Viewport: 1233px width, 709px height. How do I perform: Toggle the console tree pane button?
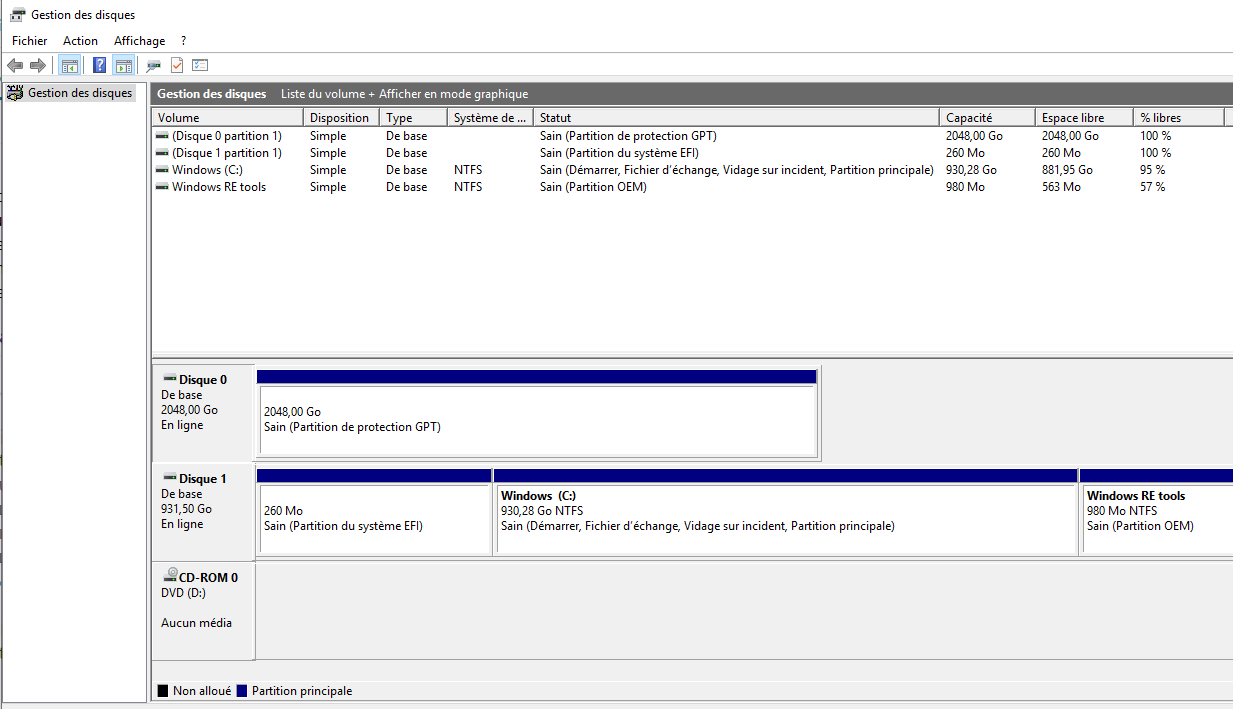click(x=70, y=66)
